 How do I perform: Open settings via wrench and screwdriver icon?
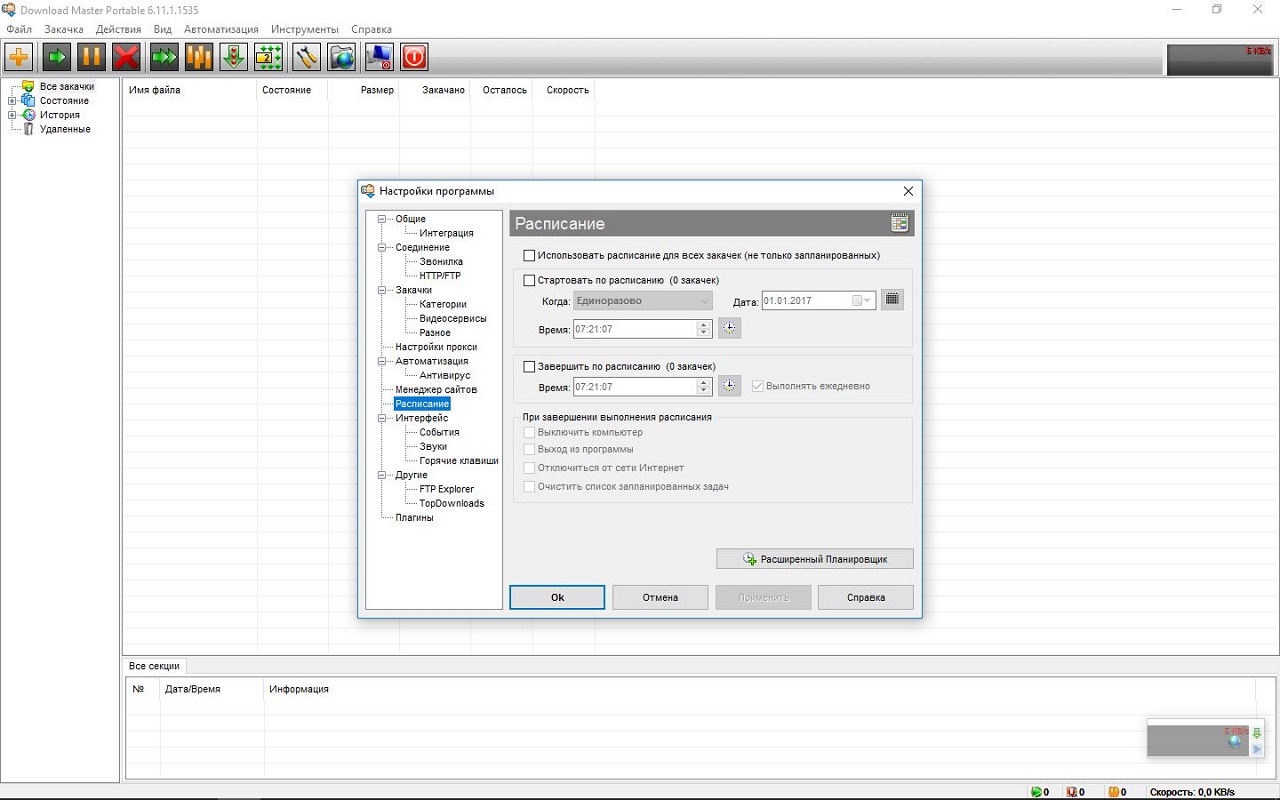tap(306, 57)
